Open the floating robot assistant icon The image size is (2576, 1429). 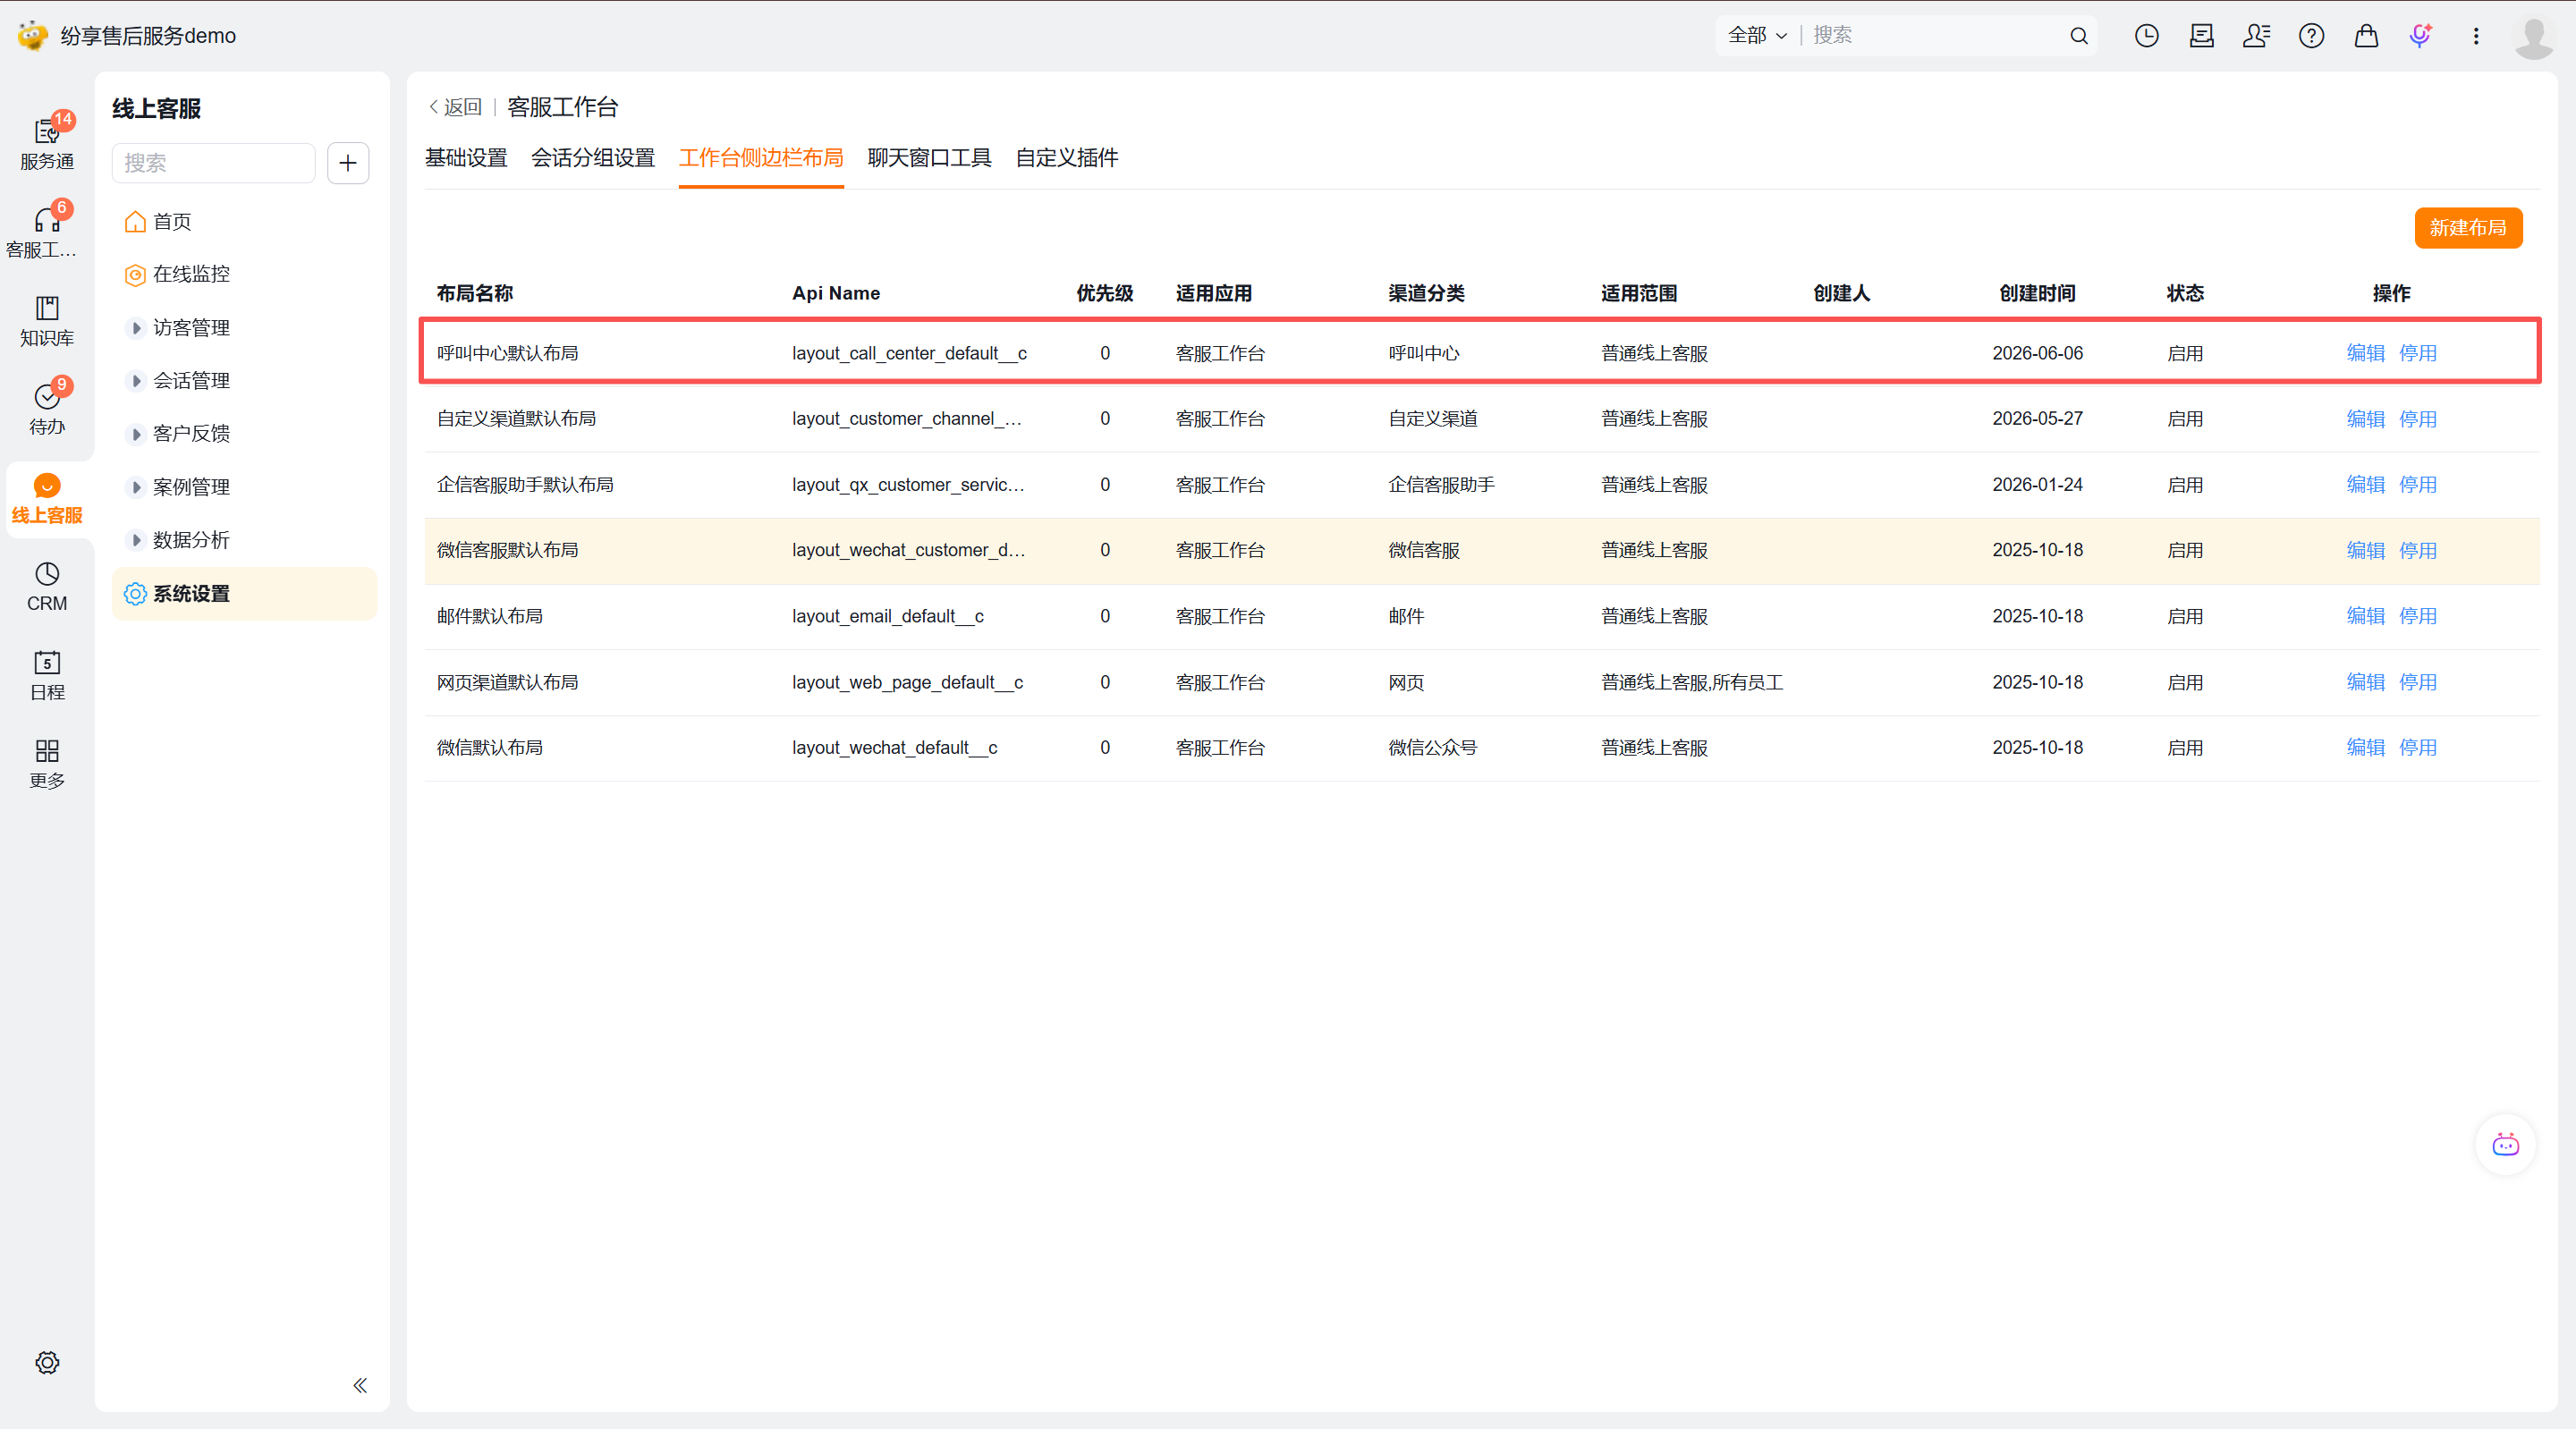[x=2505, y=1145]
